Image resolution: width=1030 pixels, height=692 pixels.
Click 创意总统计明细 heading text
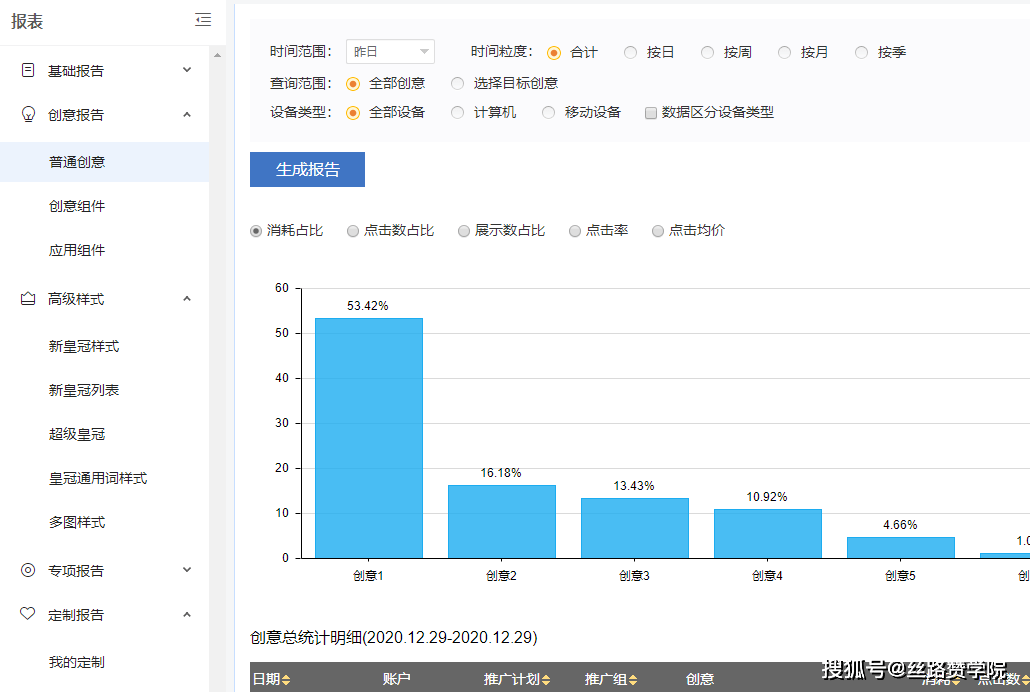tap(393, 637)
